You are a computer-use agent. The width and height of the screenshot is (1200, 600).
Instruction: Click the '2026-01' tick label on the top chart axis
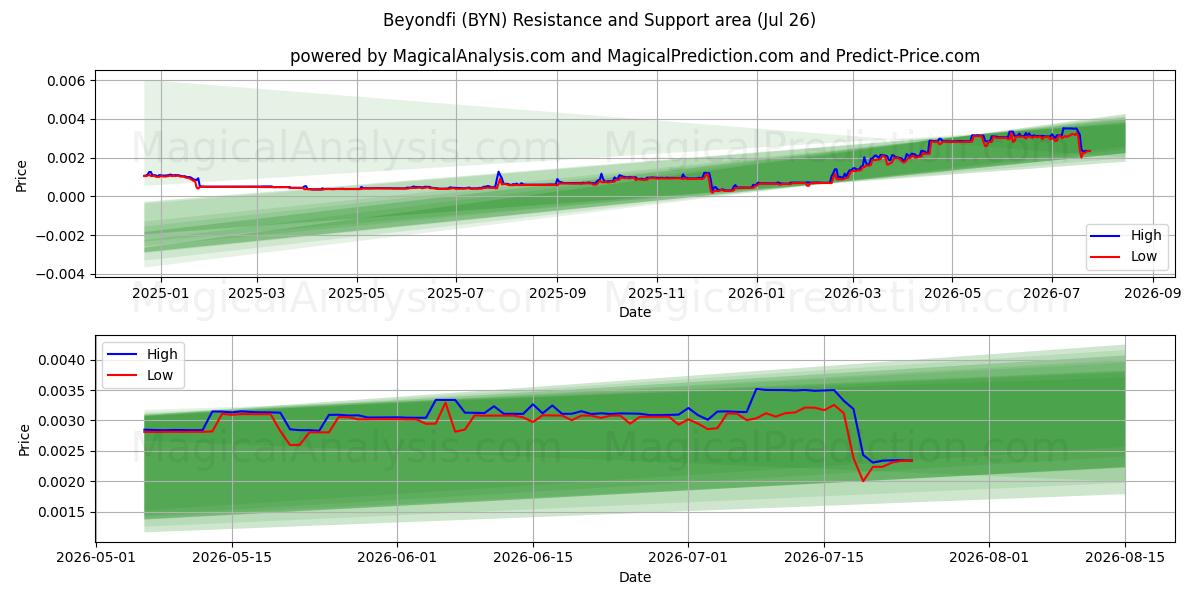tap(757, 294)
